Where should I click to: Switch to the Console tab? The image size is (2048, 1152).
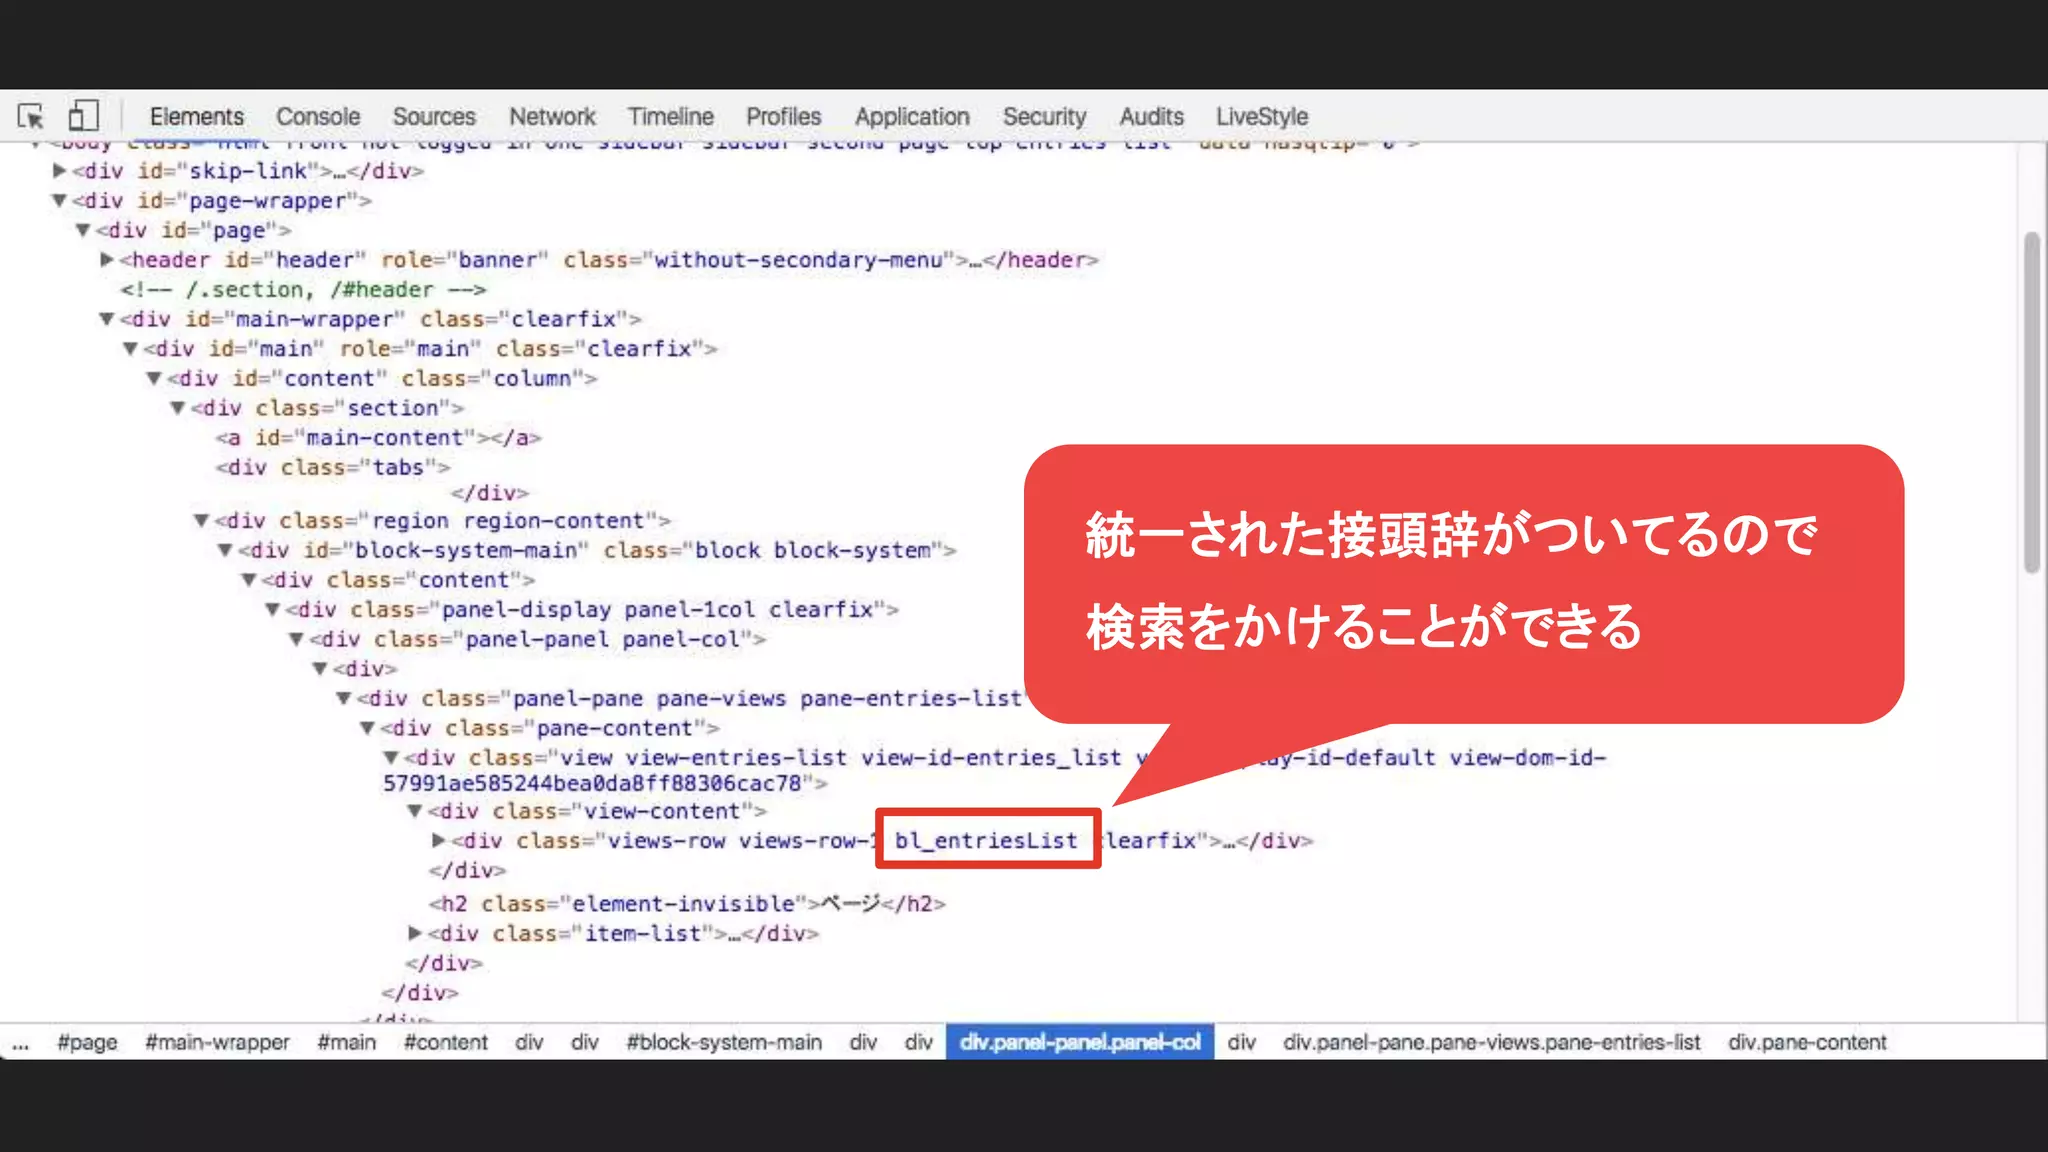318,116
